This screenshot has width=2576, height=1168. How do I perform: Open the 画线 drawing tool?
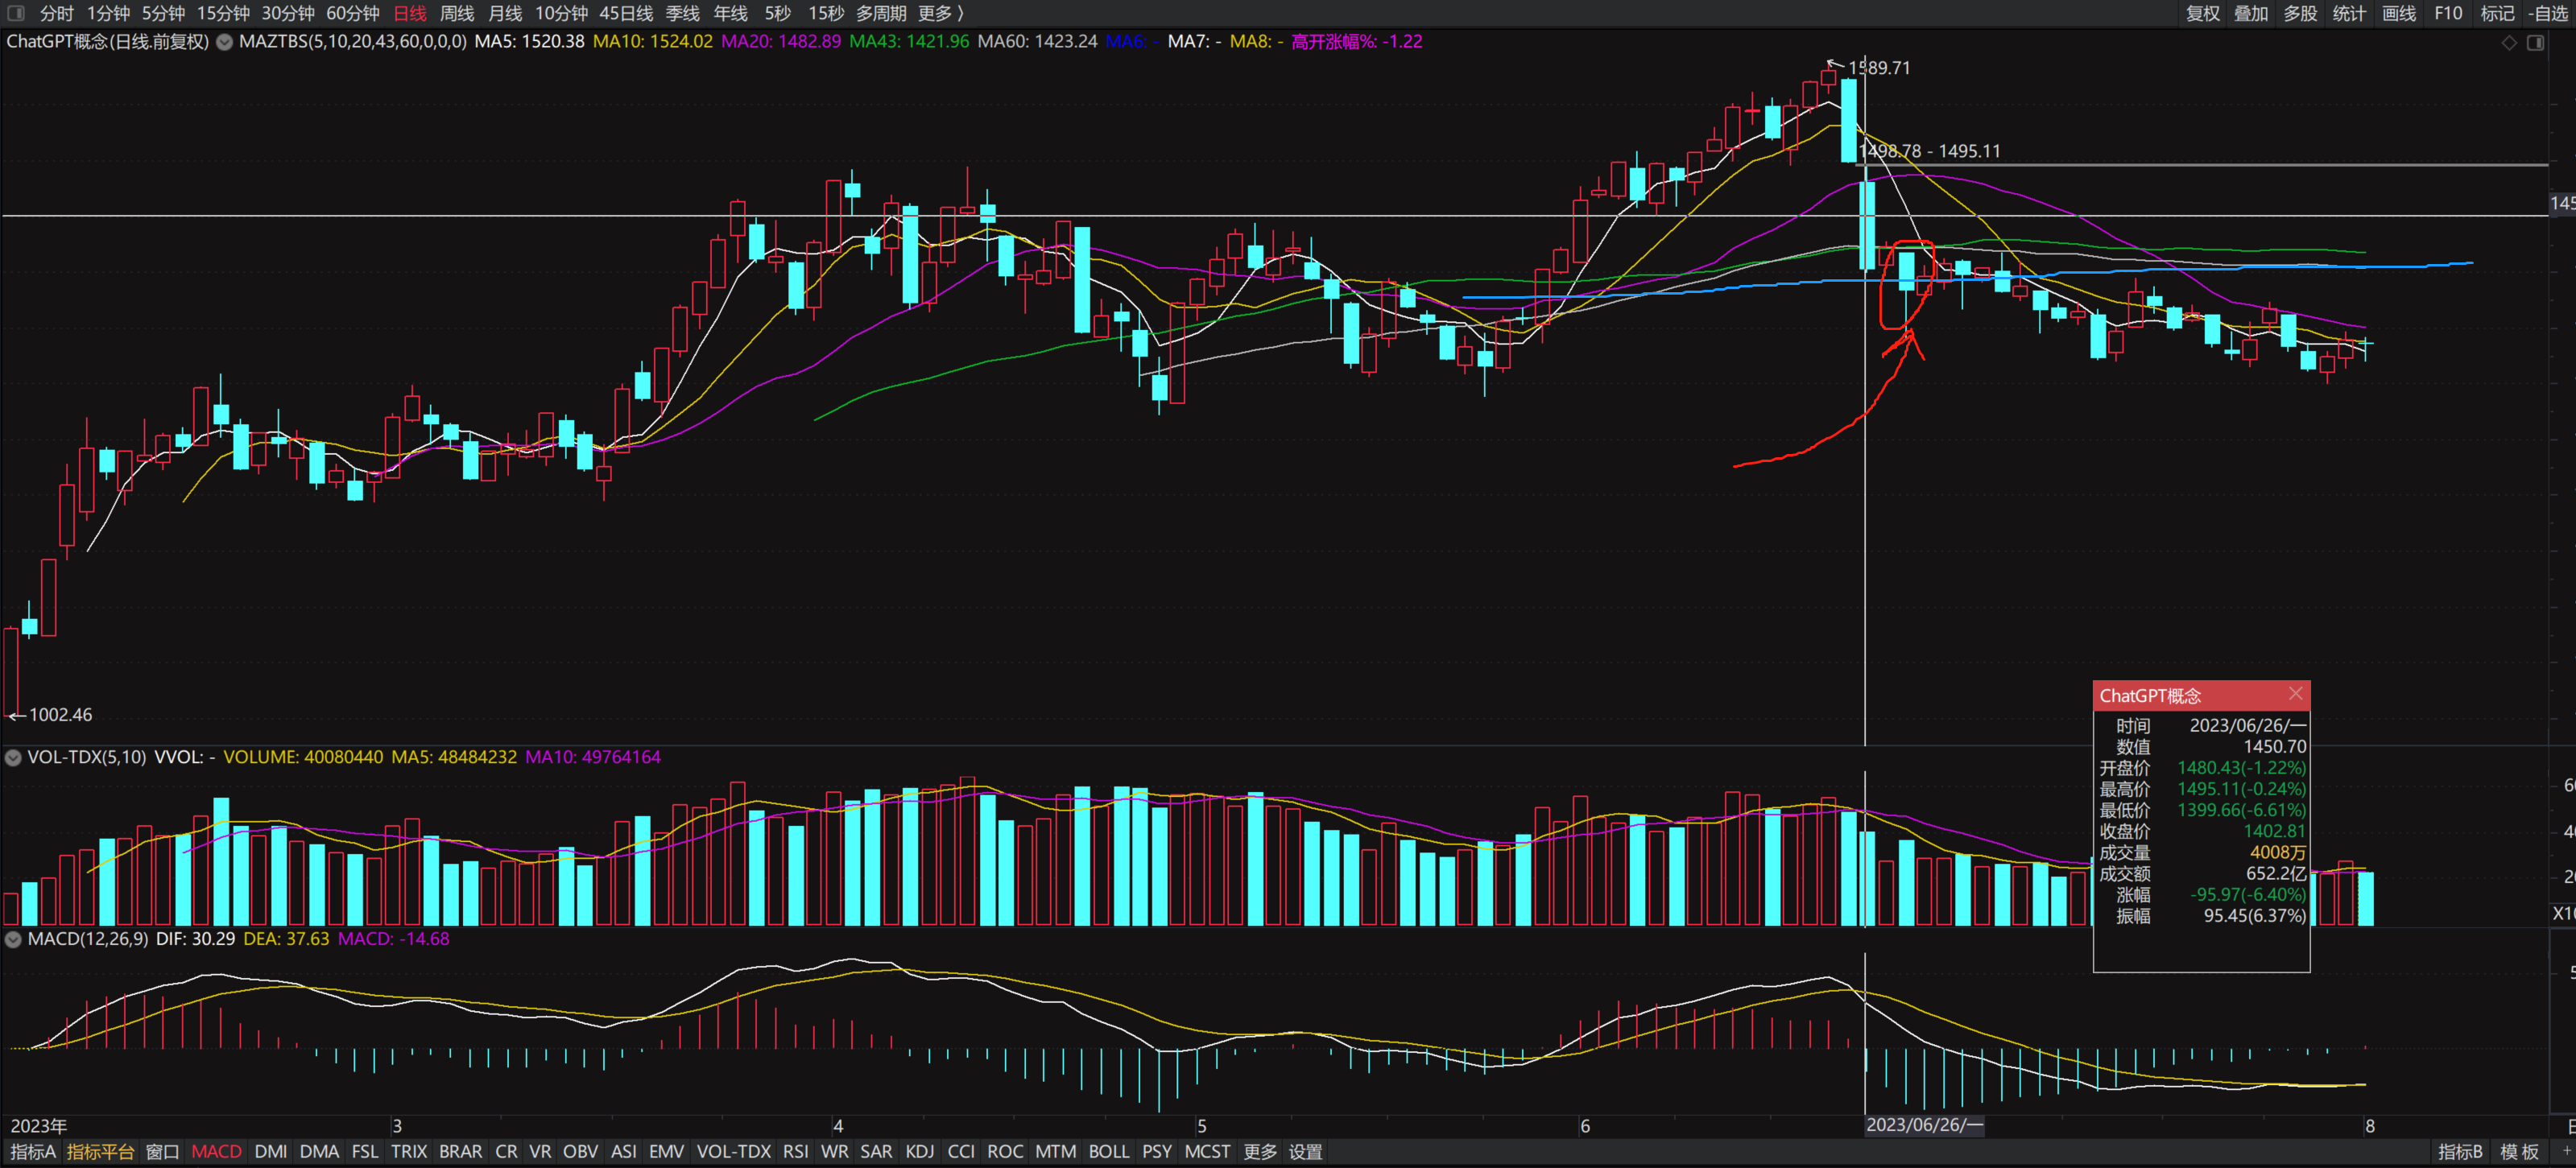(x=2399, y=13)
